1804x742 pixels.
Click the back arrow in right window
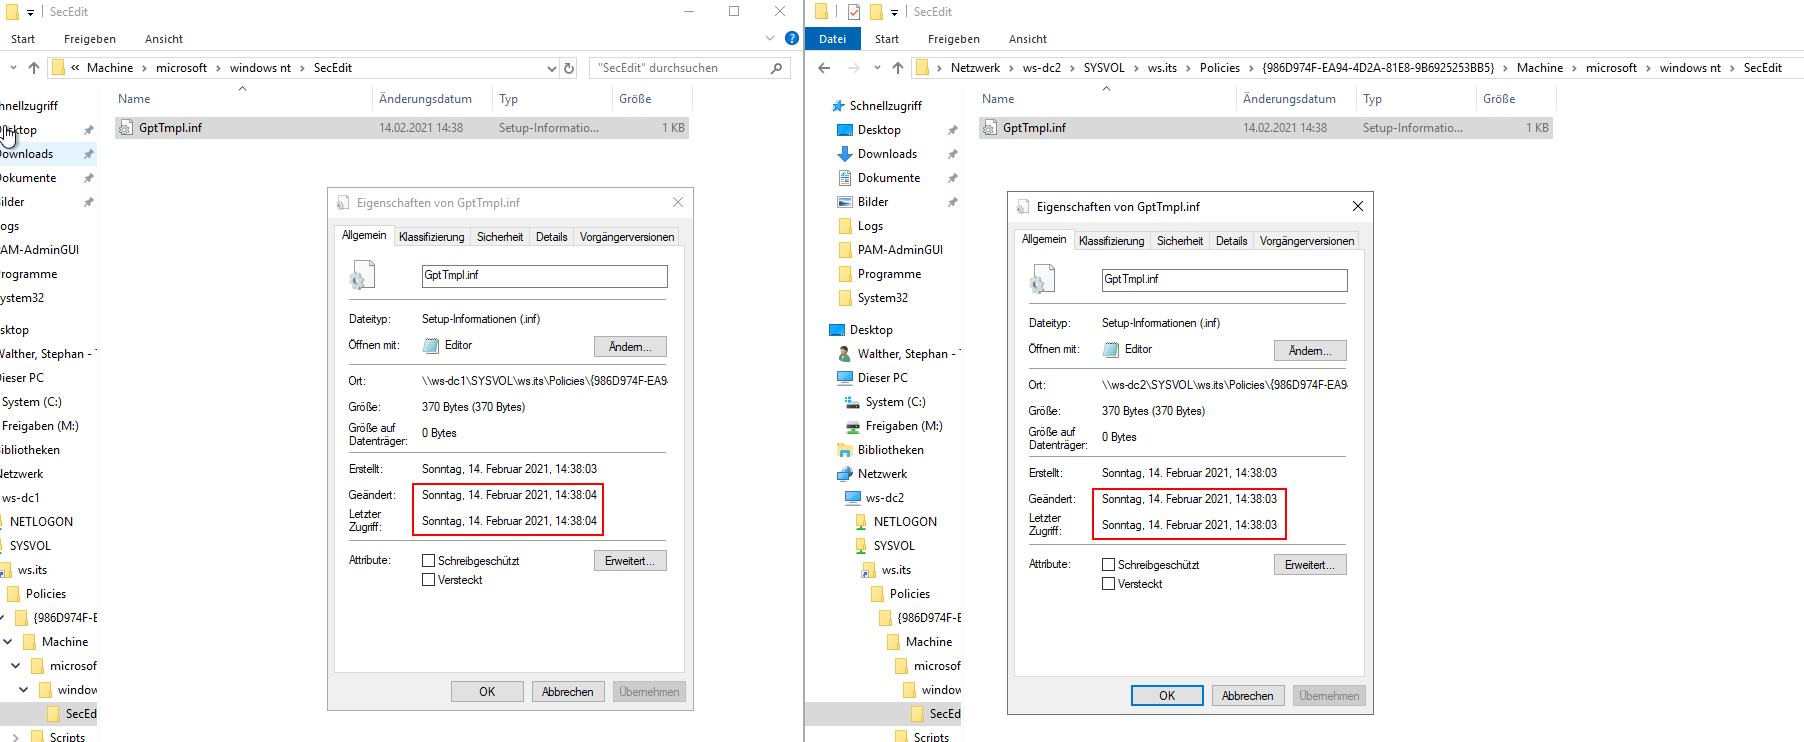824,68
